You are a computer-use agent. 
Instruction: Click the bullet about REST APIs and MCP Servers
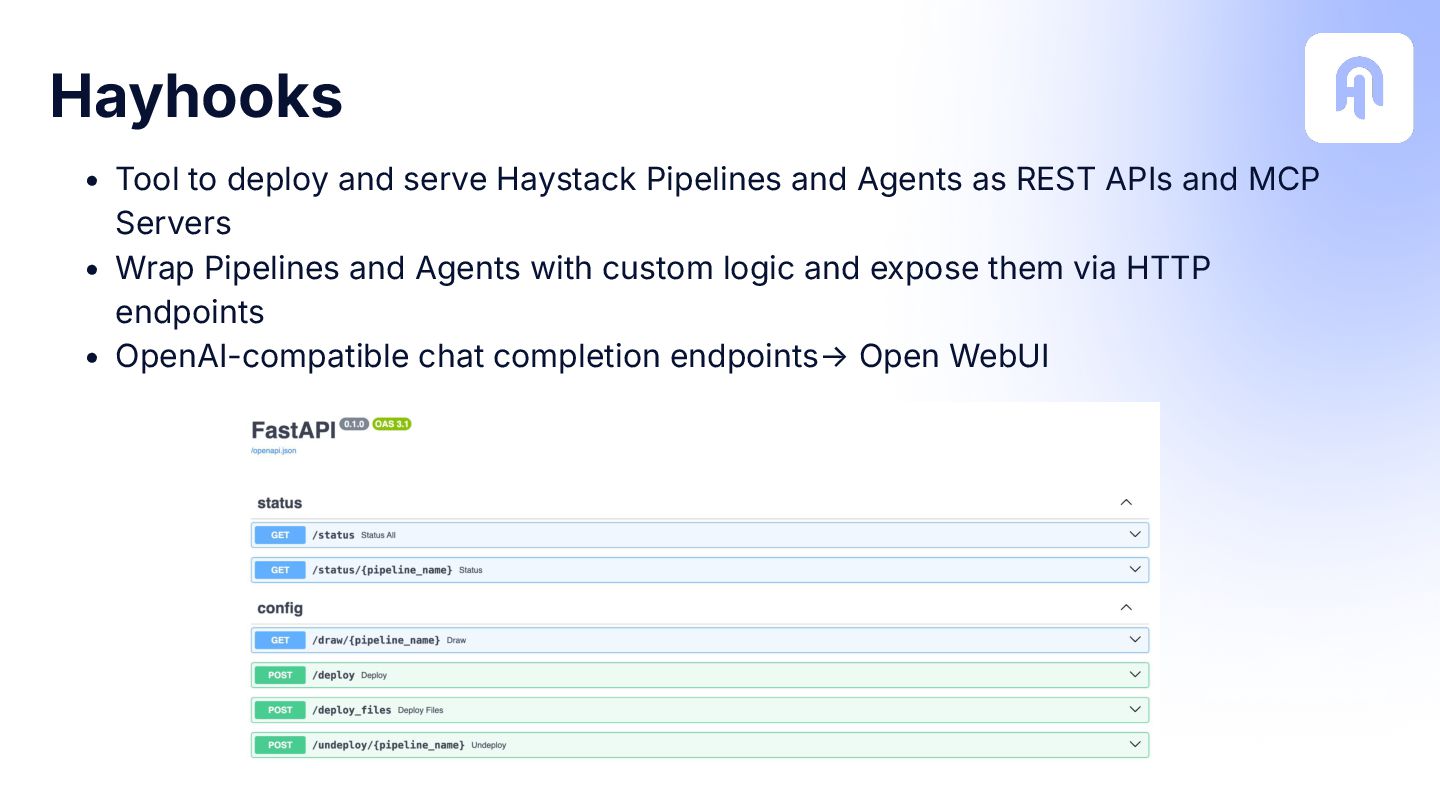point(717,200)
